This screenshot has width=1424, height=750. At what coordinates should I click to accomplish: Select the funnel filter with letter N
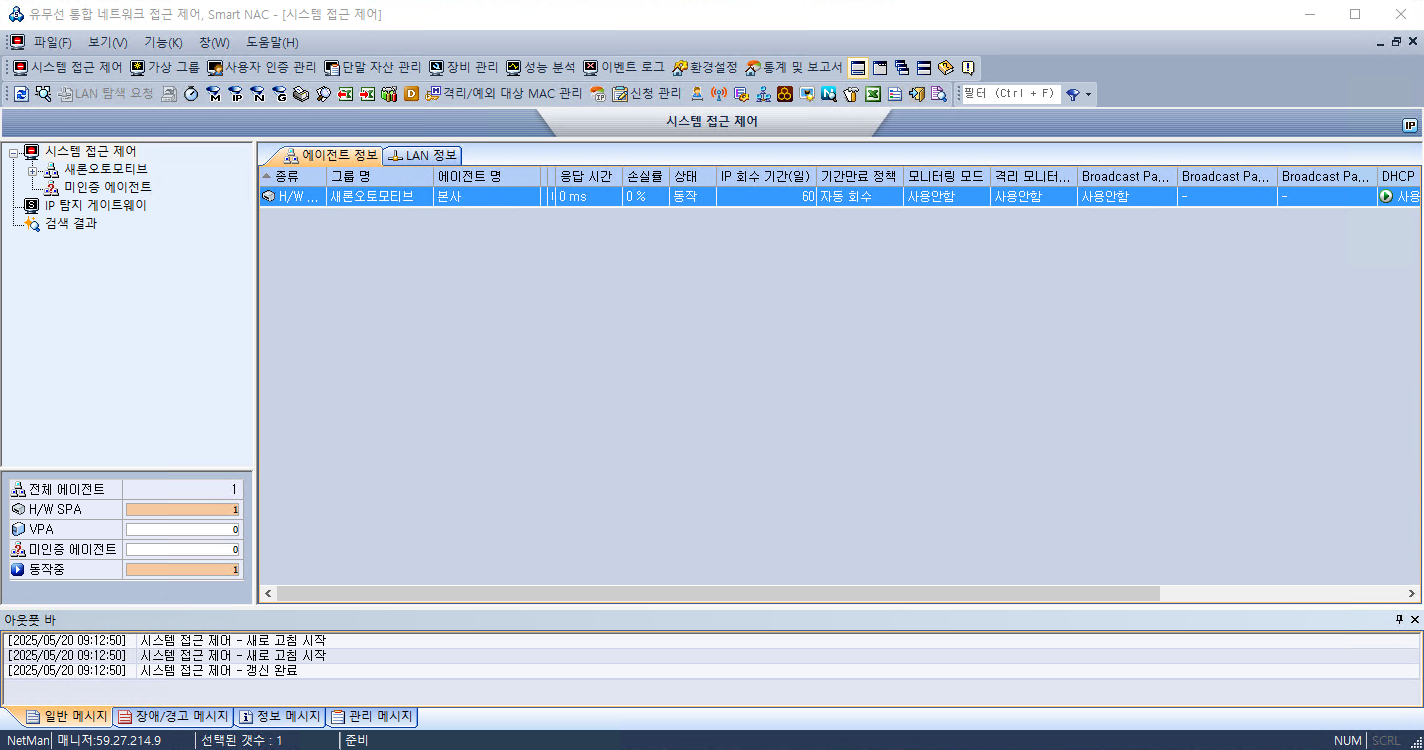pyautogui.click(x=258, y=94)
